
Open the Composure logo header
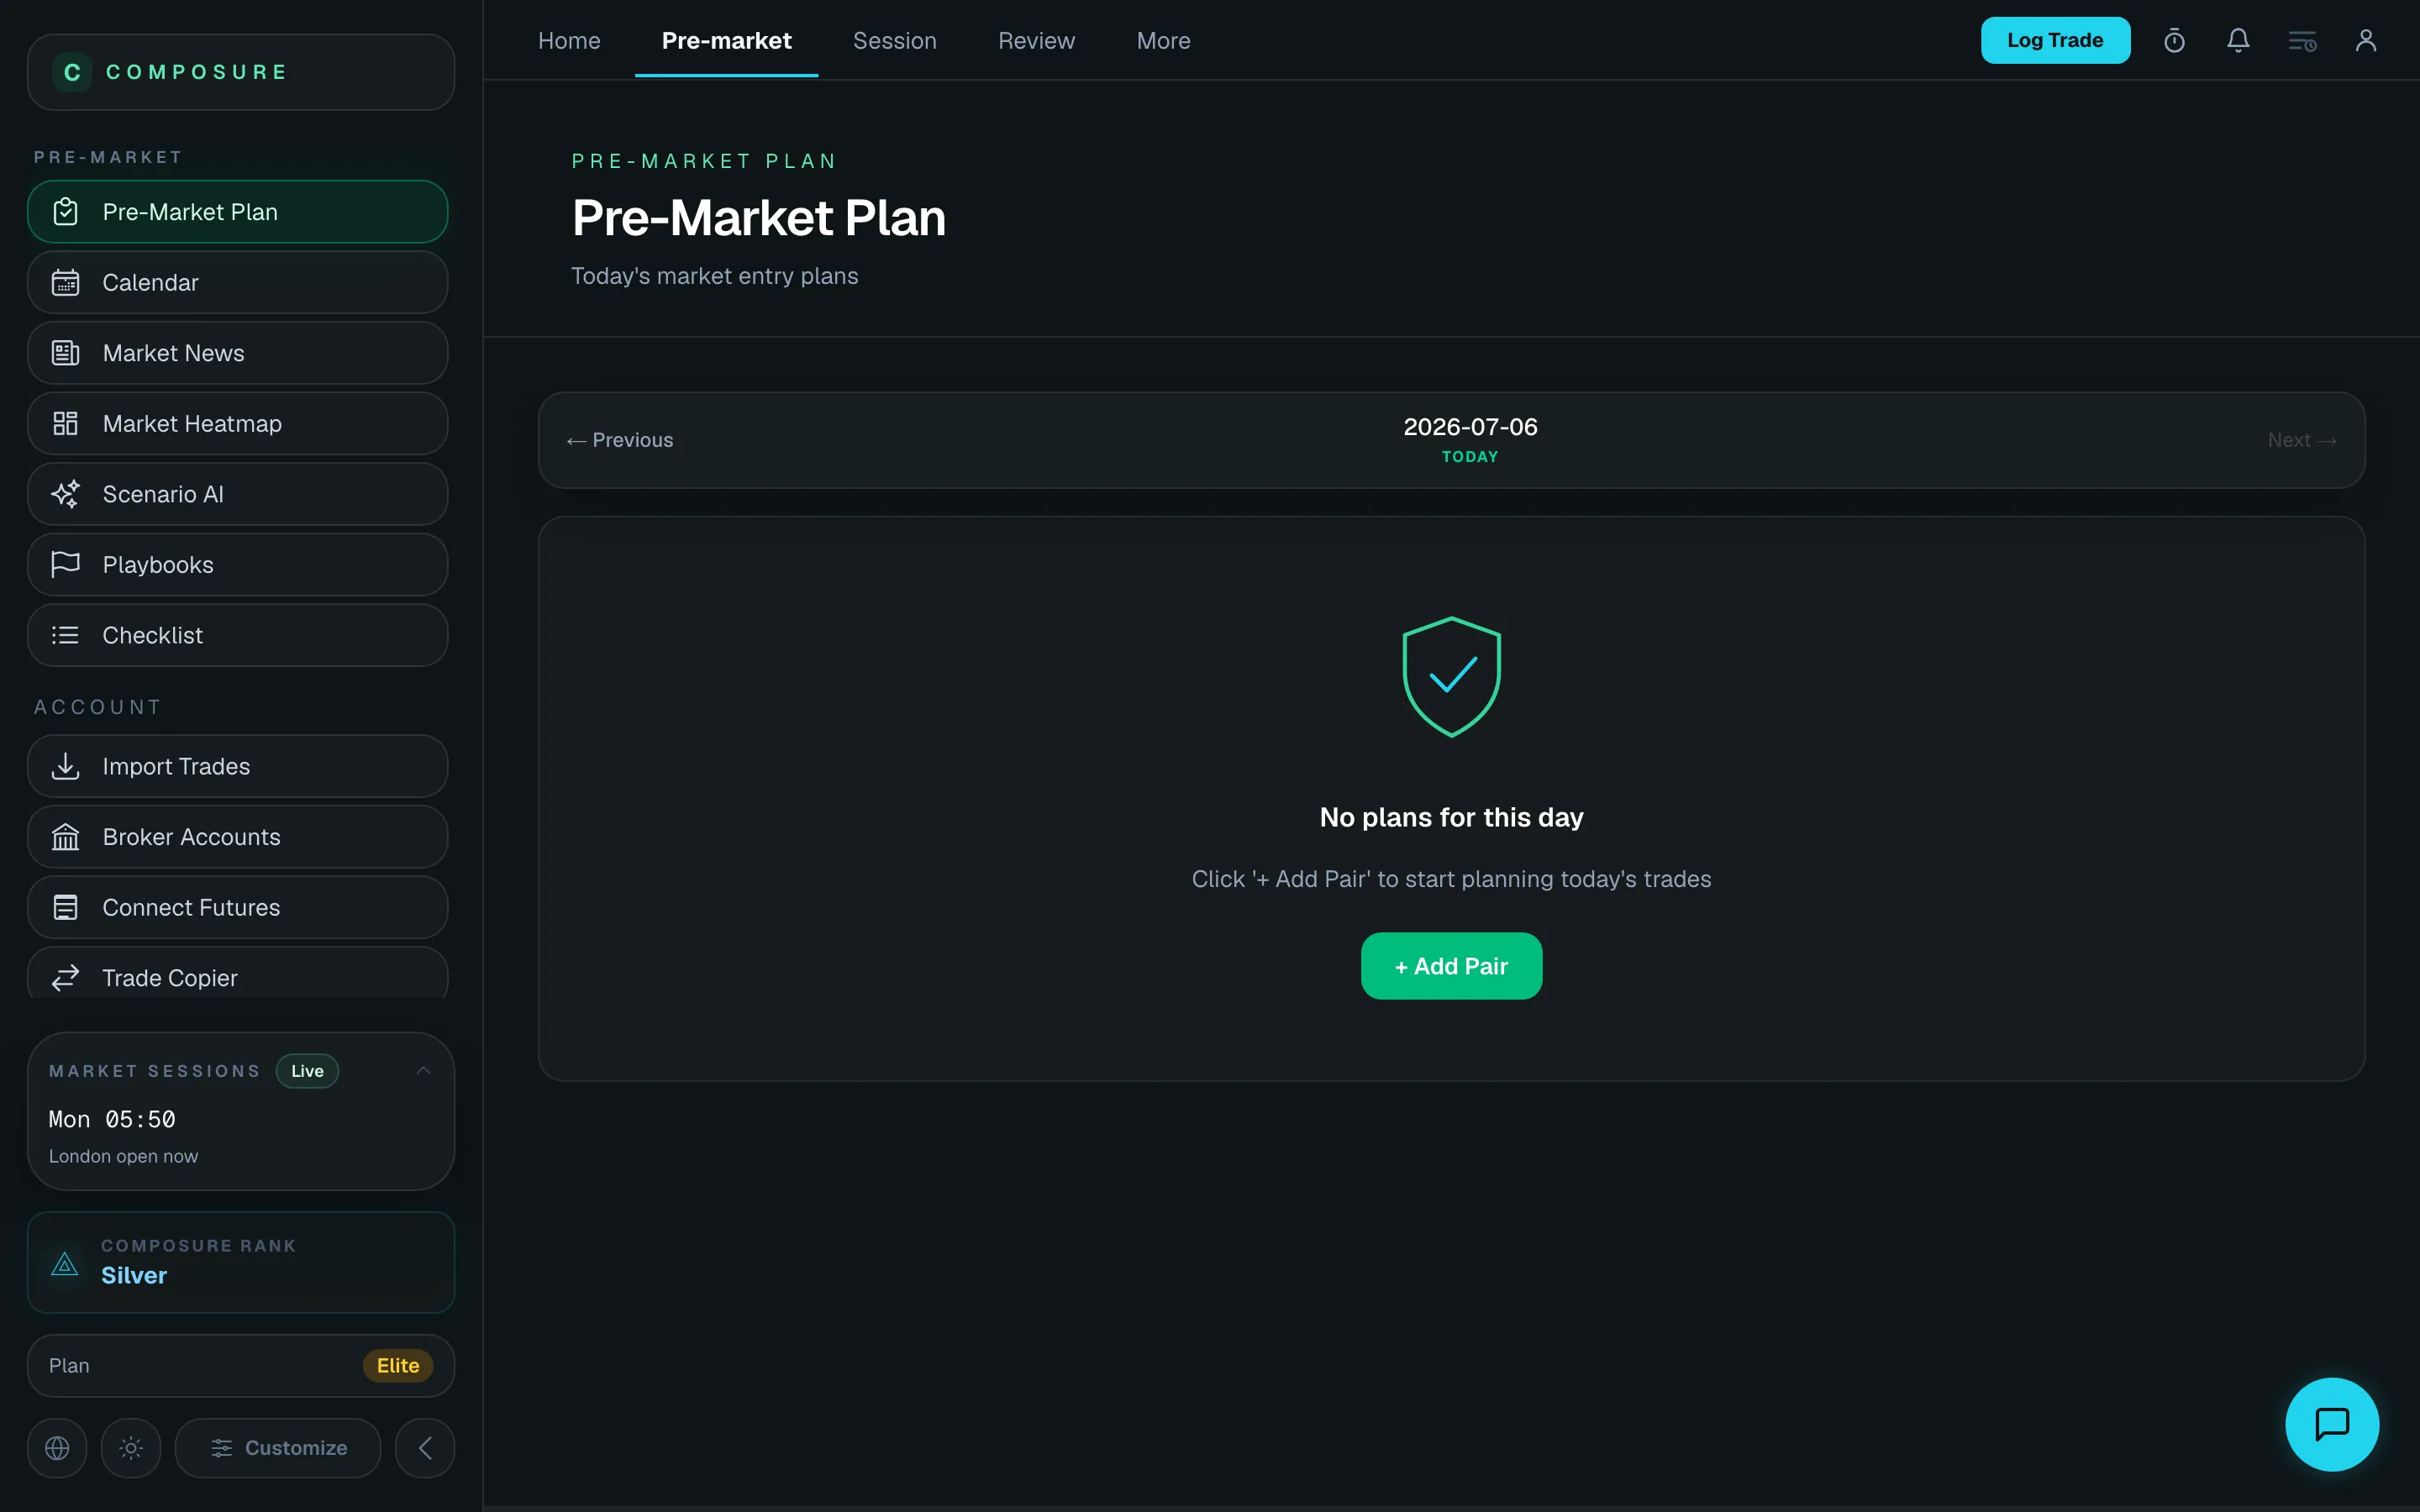tap(240, 72)
